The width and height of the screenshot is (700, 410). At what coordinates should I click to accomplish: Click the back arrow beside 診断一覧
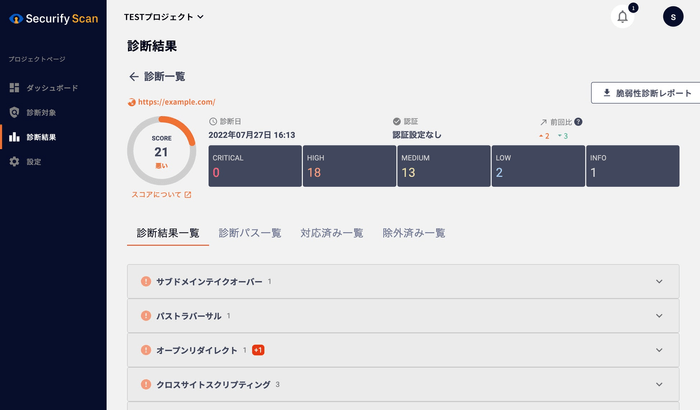coord(134,76)
